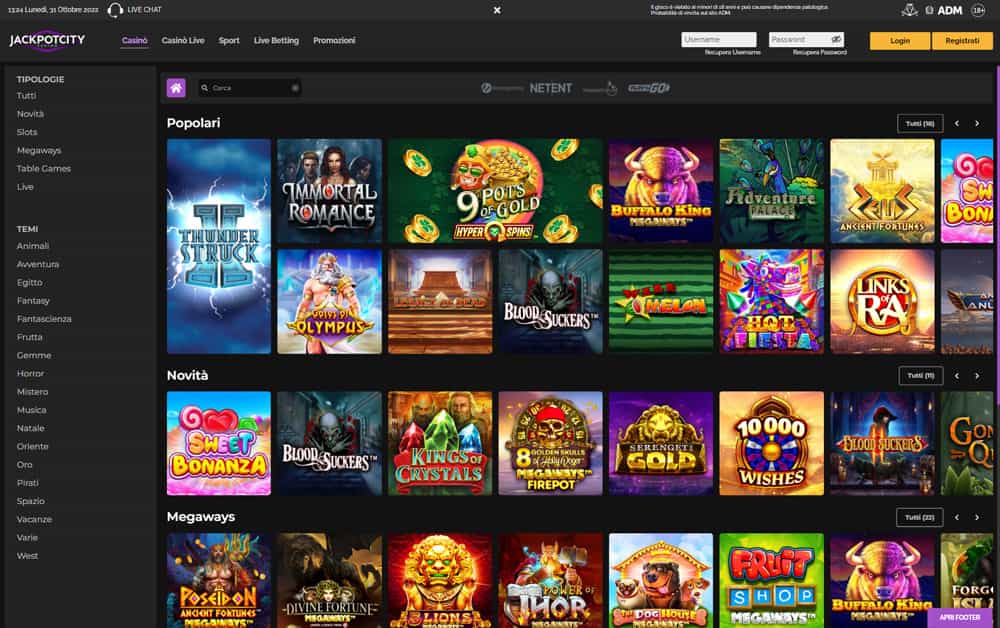Open Live Betting tab

pos(276,40)
